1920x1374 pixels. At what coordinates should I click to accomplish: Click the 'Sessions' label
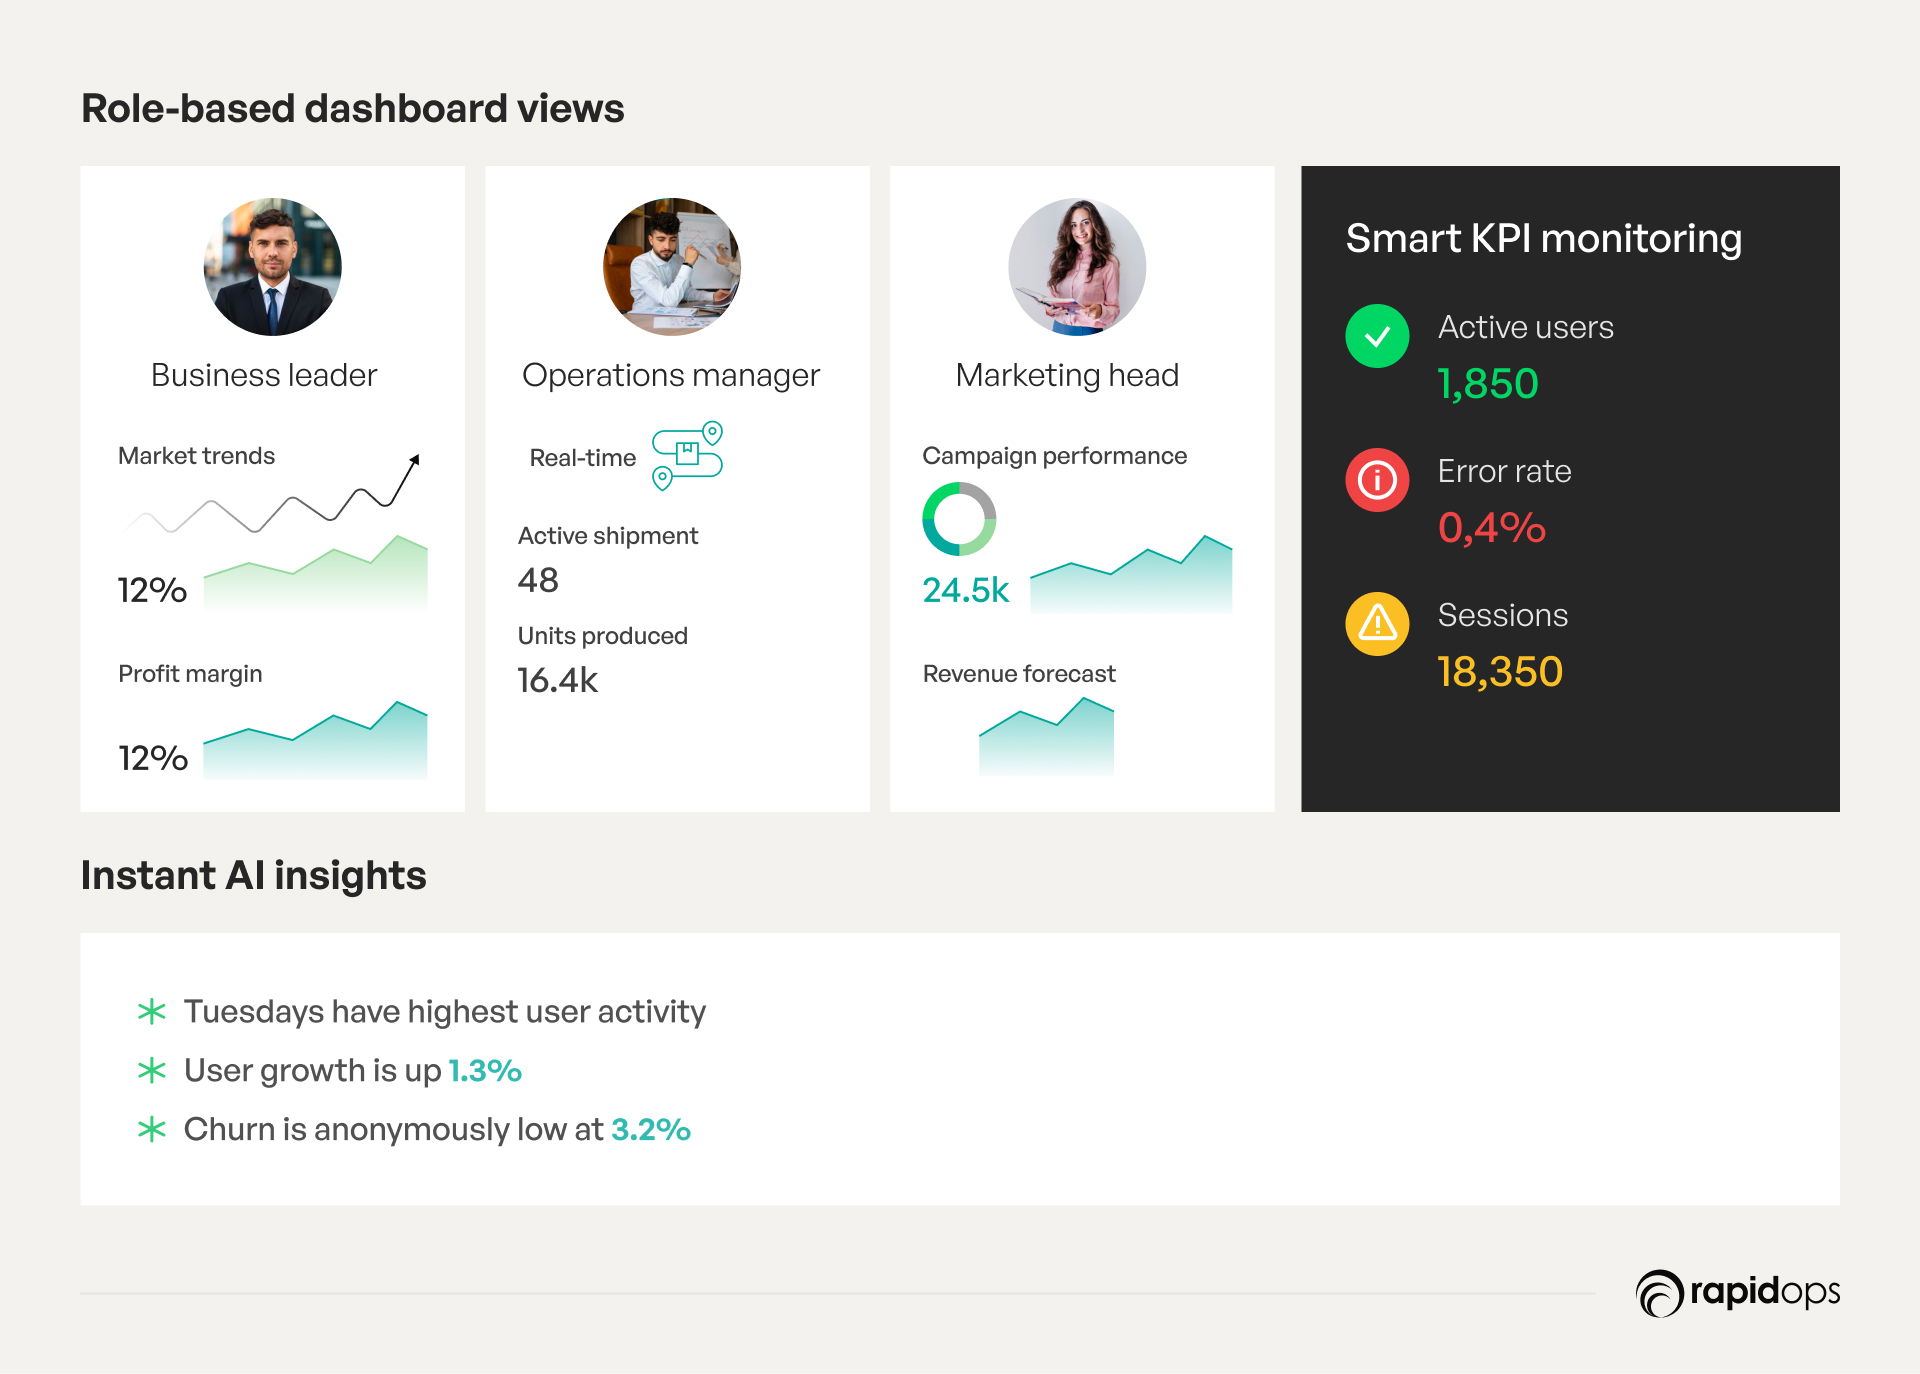(x=1503, y=615)
